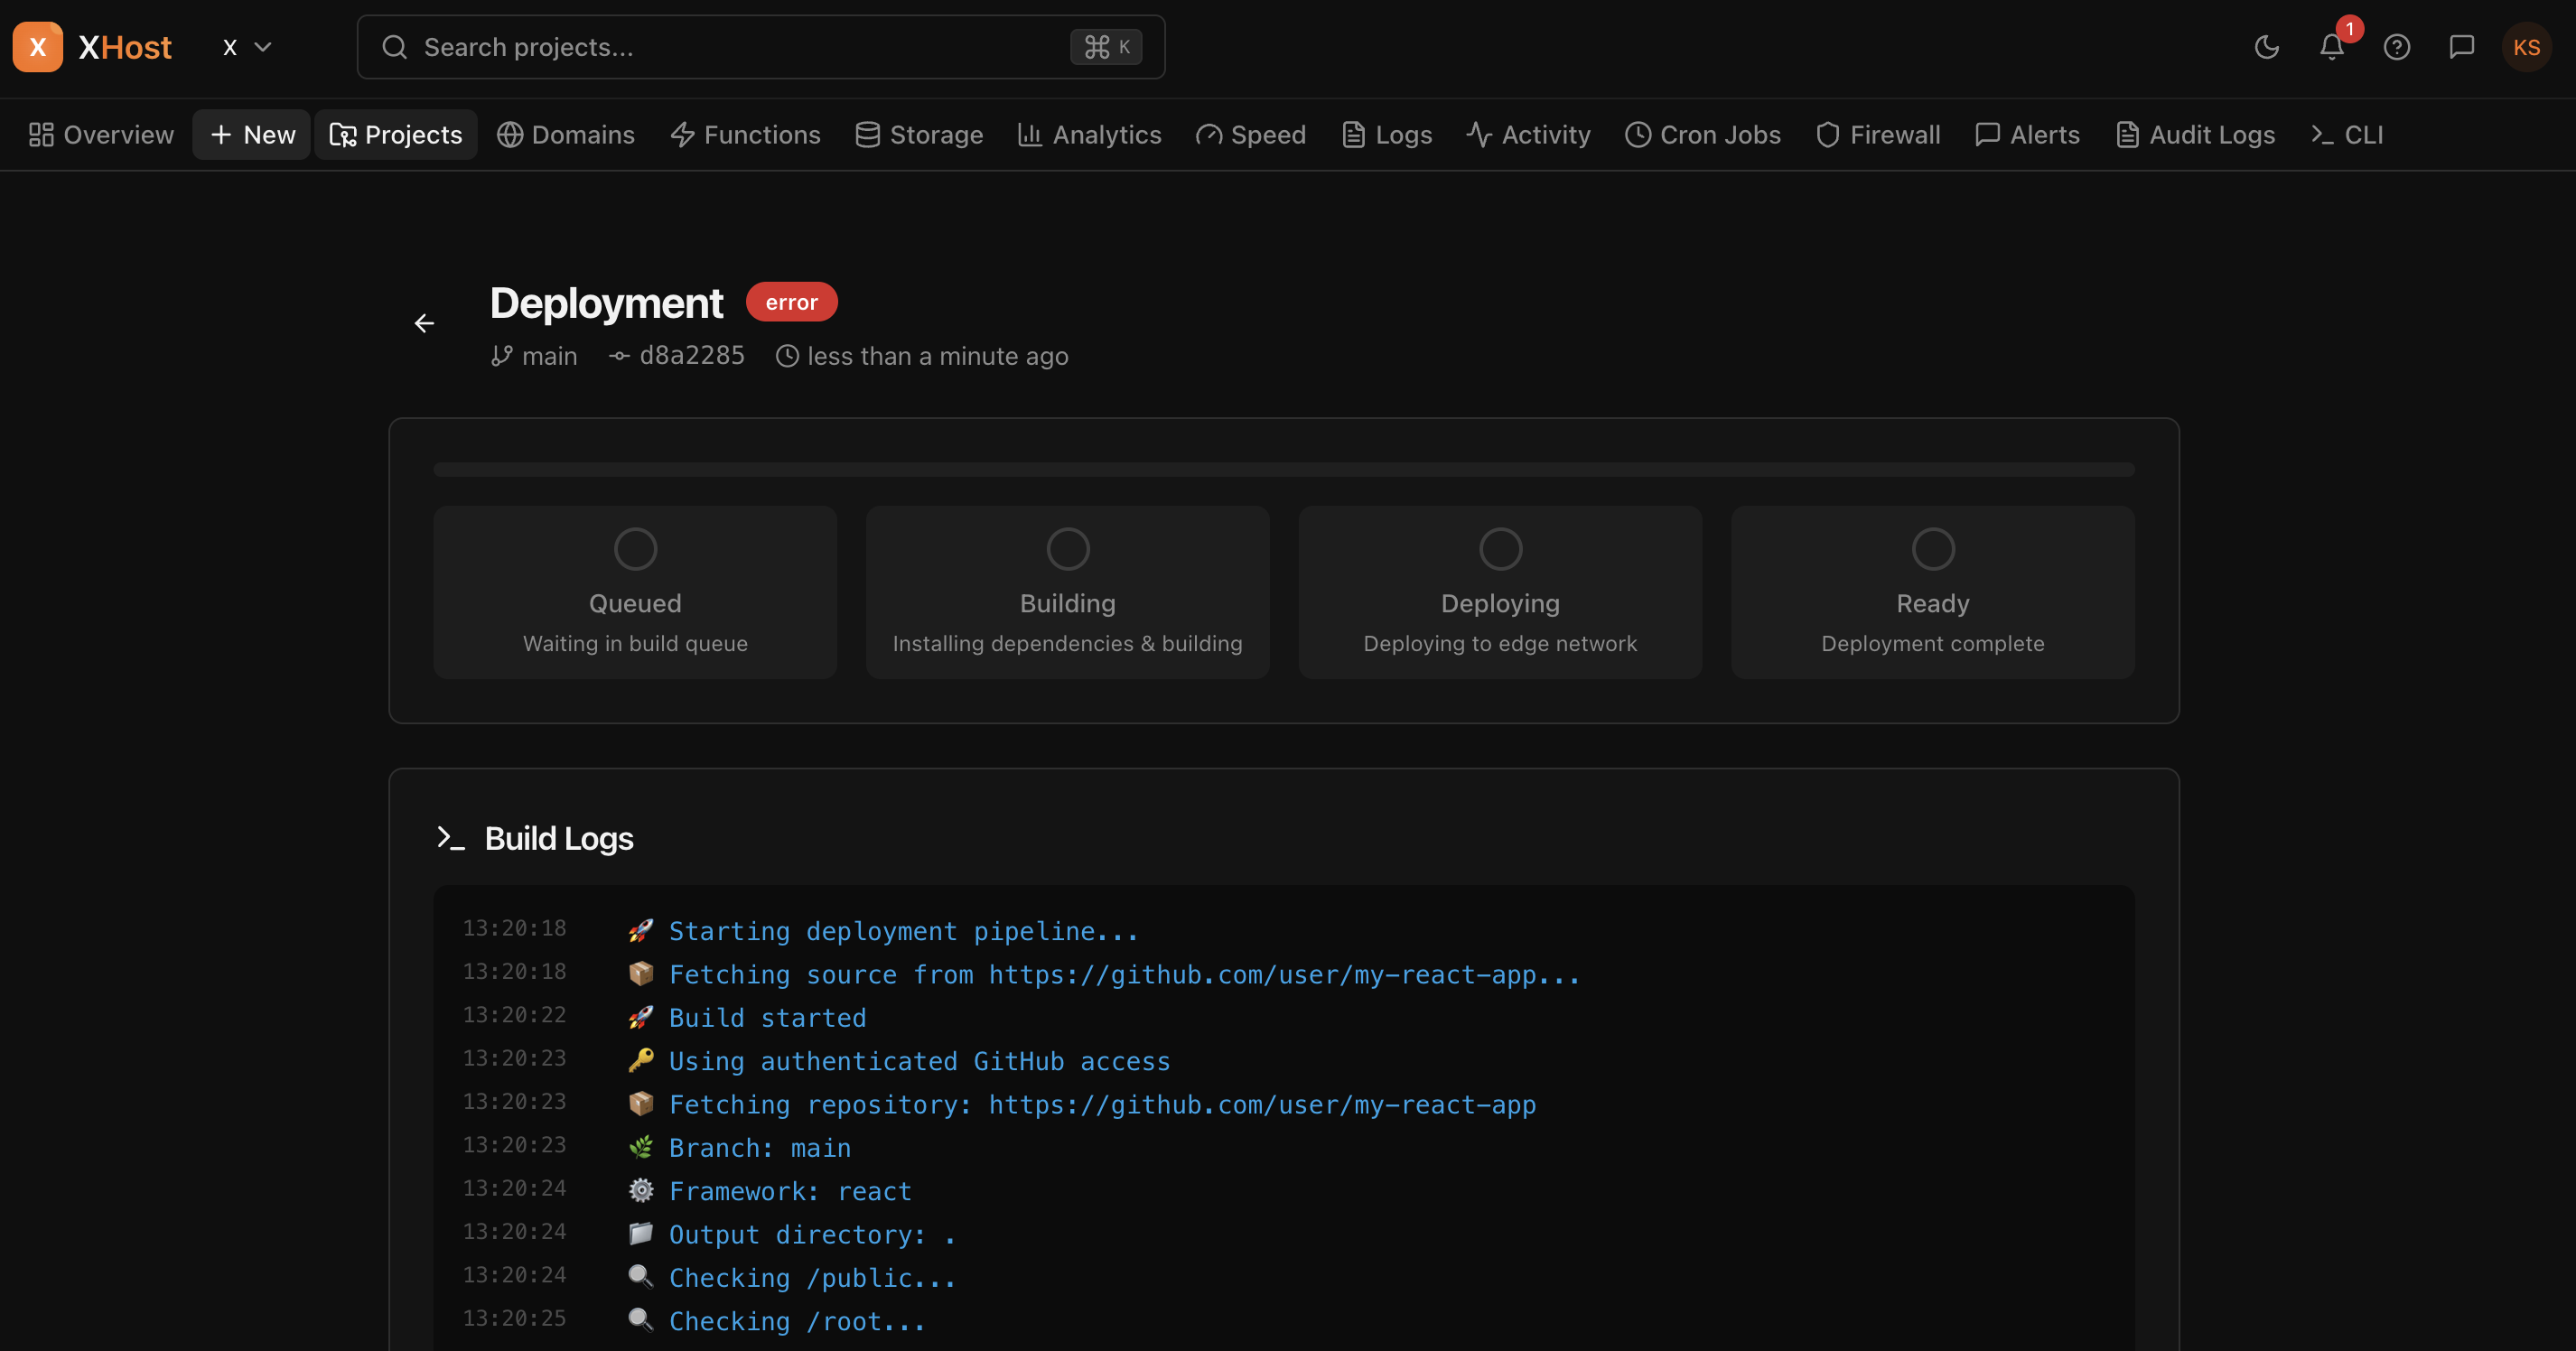
Task: Expand the project switcher next to X
Action: [245, 46]
